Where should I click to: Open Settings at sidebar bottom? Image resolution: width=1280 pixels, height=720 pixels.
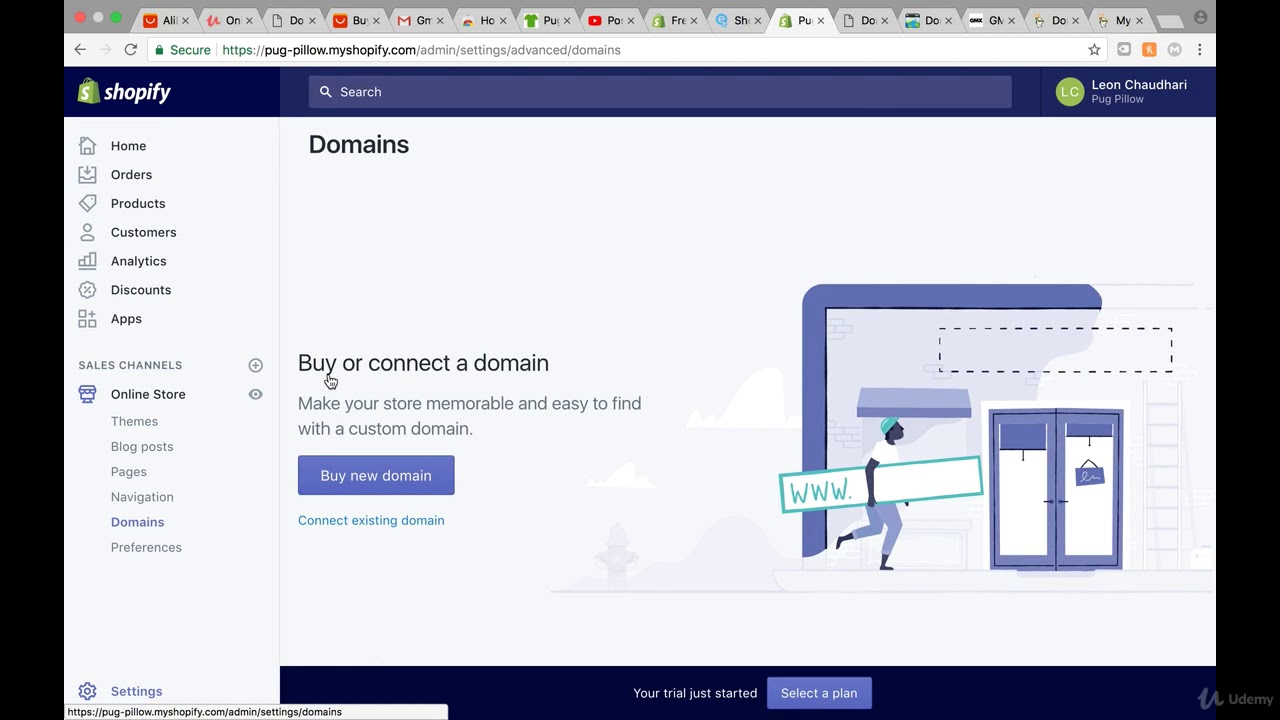(x=136, y=692)
